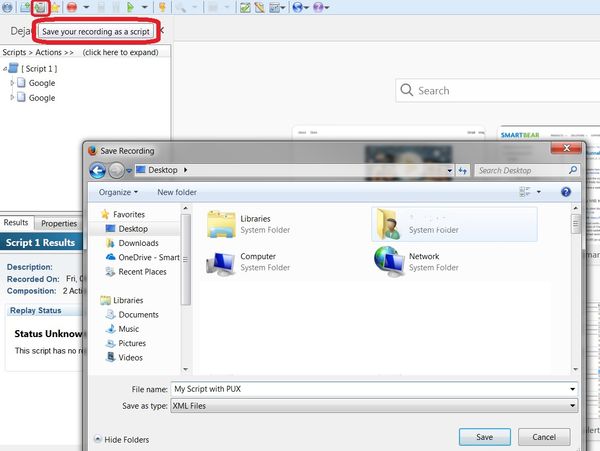Collapse the Script 1 tree node
Viewport: 600px width, 451px height.
click(x=4, y=68)
